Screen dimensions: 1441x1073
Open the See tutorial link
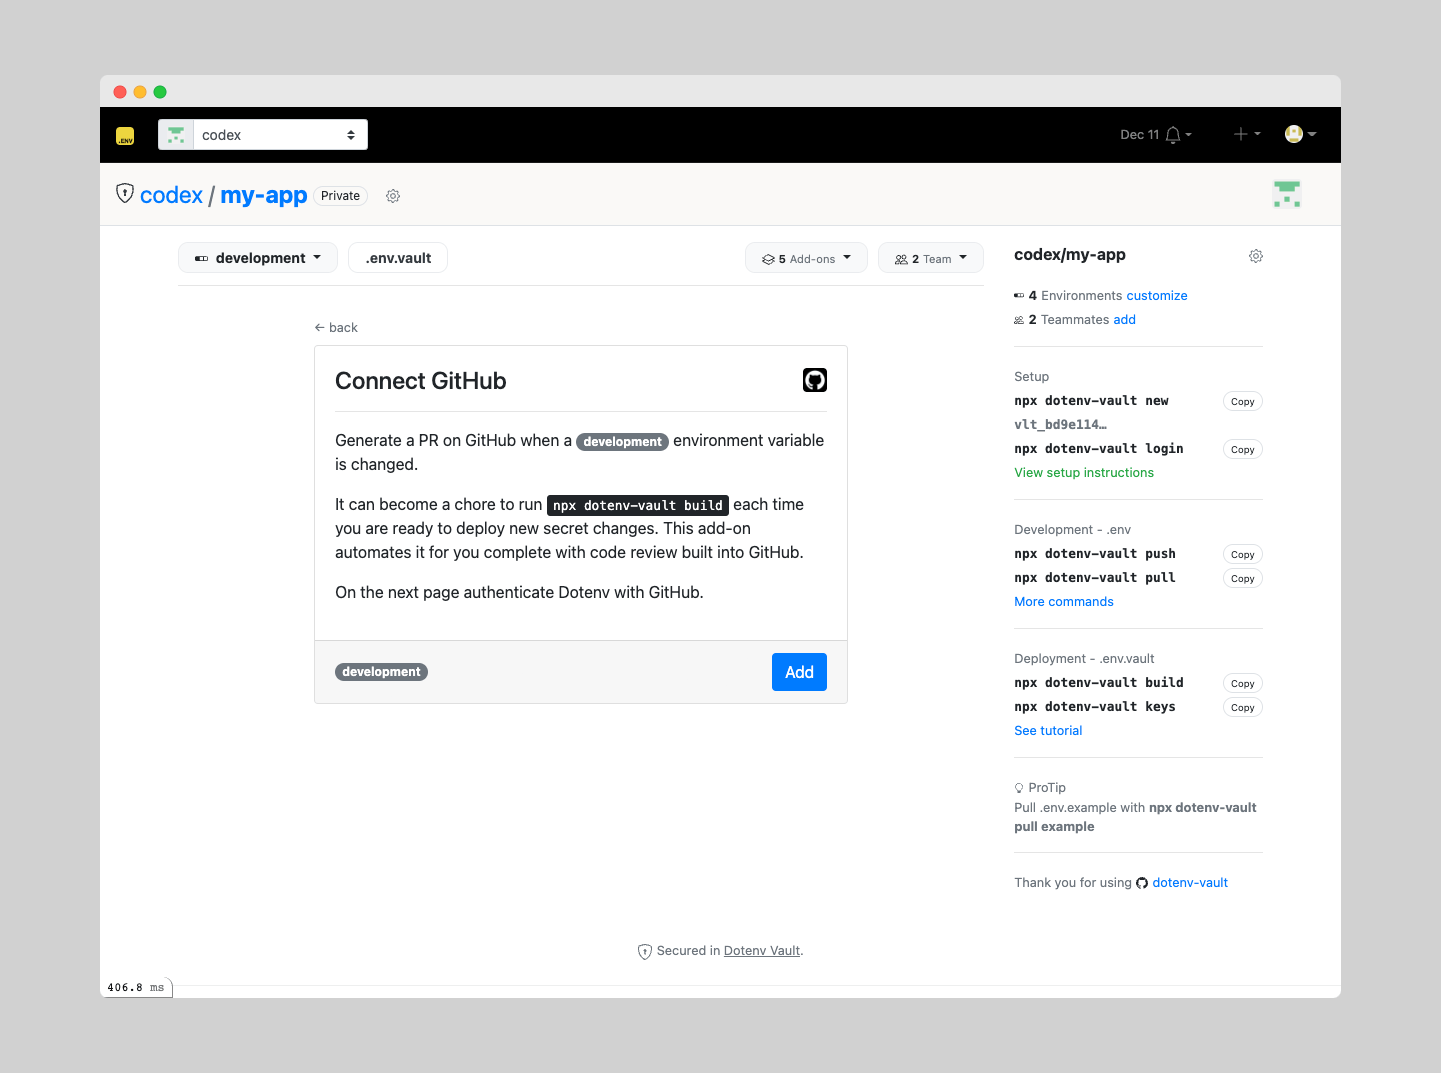(1048, 730)
